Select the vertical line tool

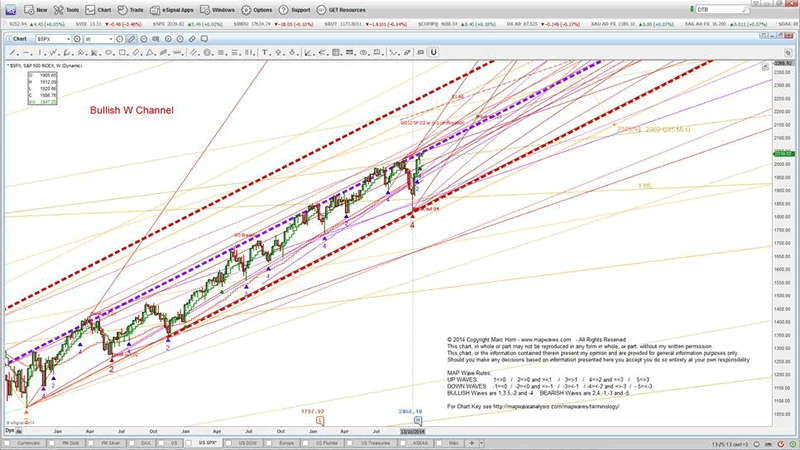39,53
